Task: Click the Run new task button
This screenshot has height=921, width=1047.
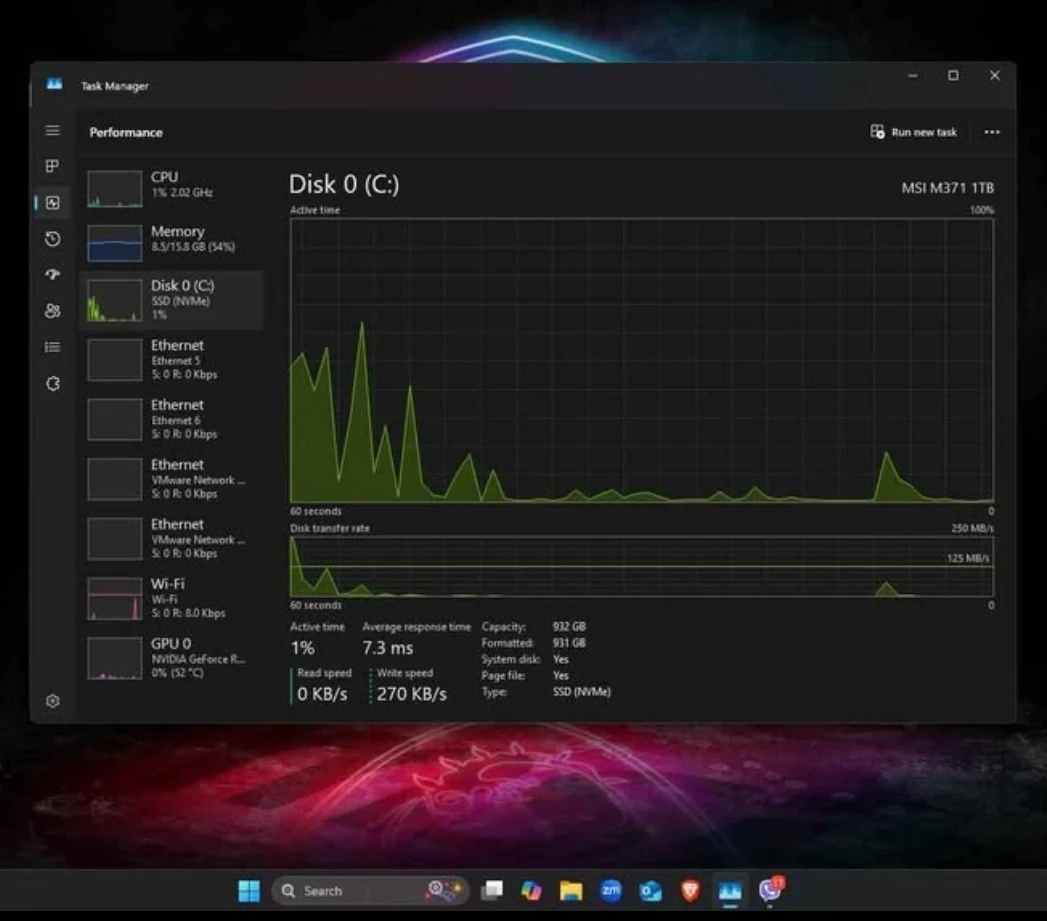Action: (x=914, y=132)
